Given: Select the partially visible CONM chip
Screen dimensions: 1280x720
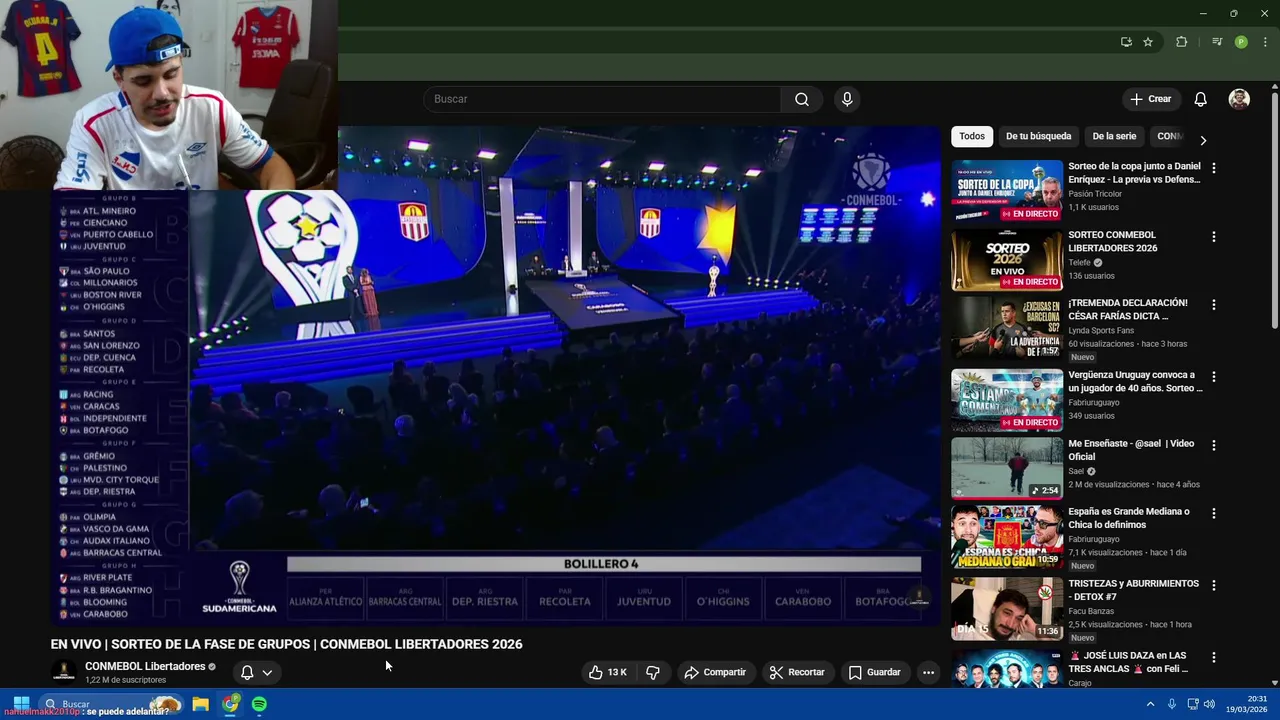Looking at the screenshot, I should point(1168,136).
